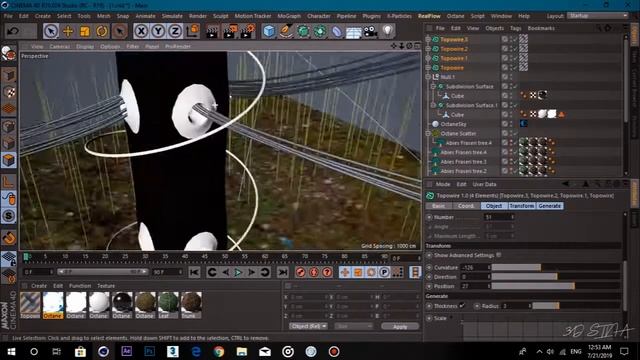The height and width of the screenshot is (360, 640).
Task: Click the Record Active Objects button
Action: [301, 272]
